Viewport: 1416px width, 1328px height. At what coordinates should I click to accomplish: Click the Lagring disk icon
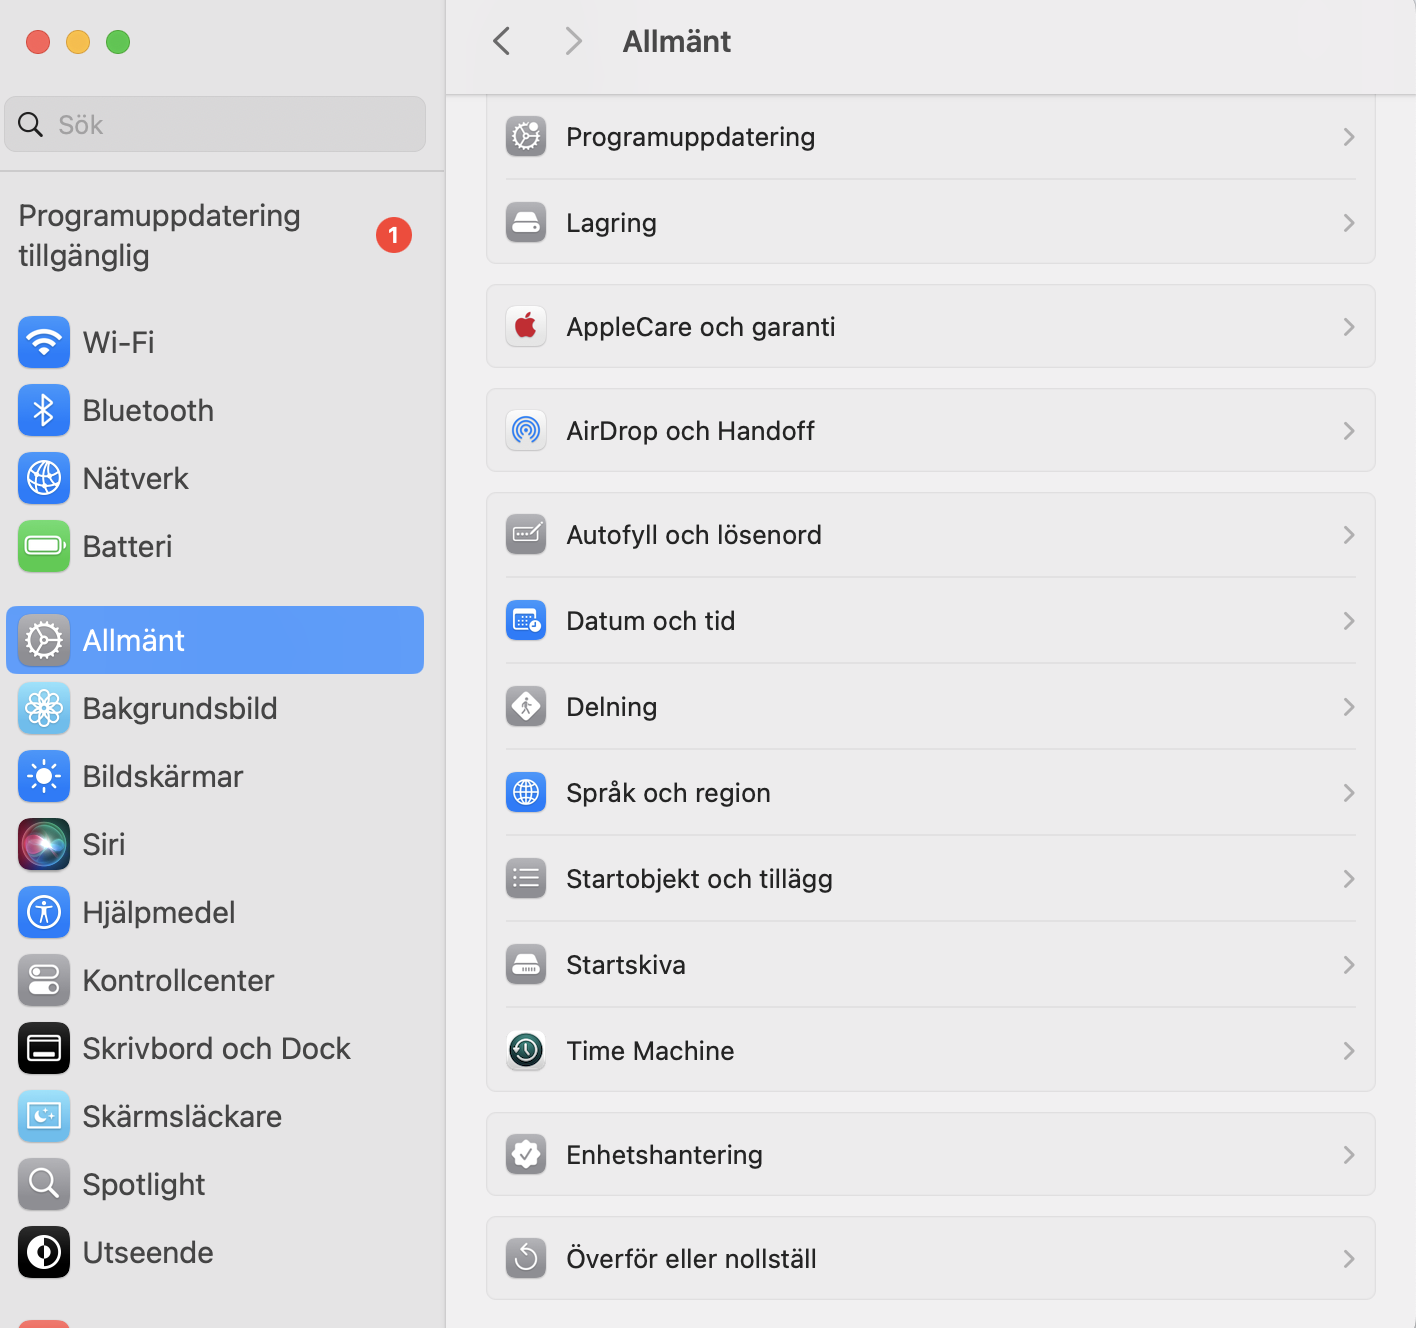[526, 222]
